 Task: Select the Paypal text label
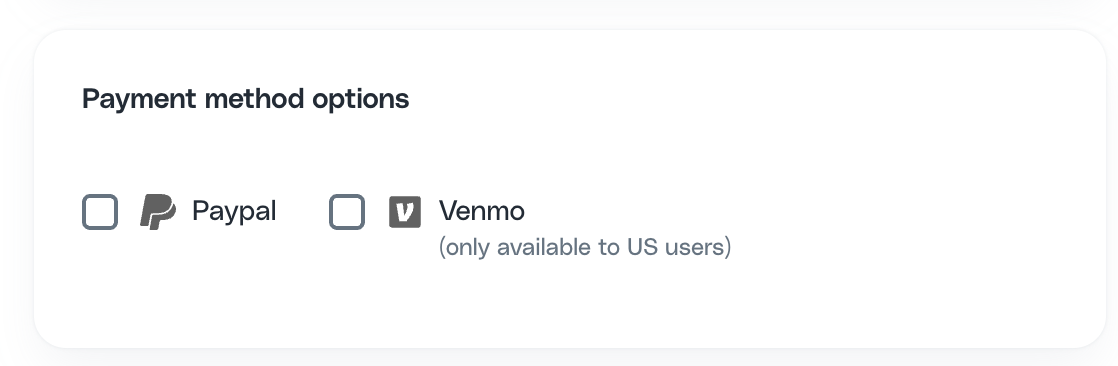[234, 212]
